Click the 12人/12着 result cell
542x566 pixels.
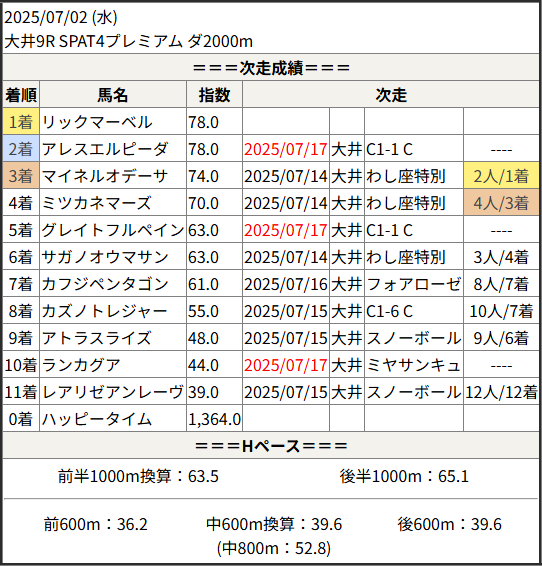501,392
